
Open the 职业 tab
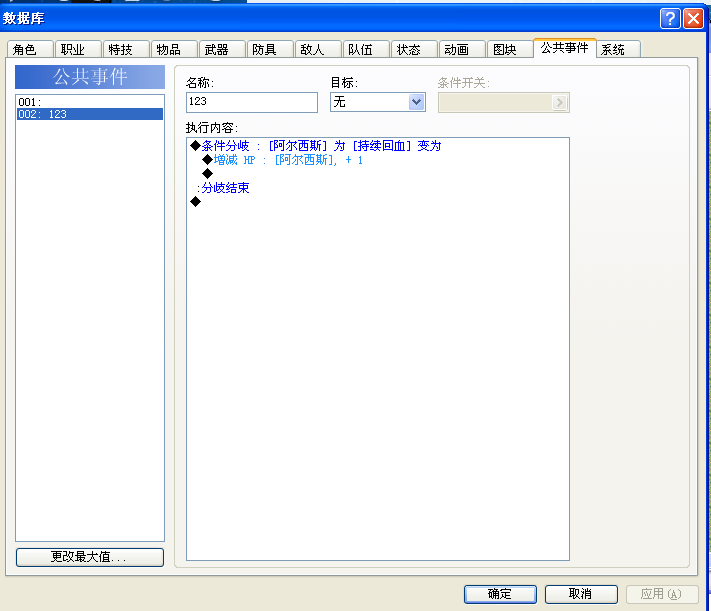coord(78,49)
